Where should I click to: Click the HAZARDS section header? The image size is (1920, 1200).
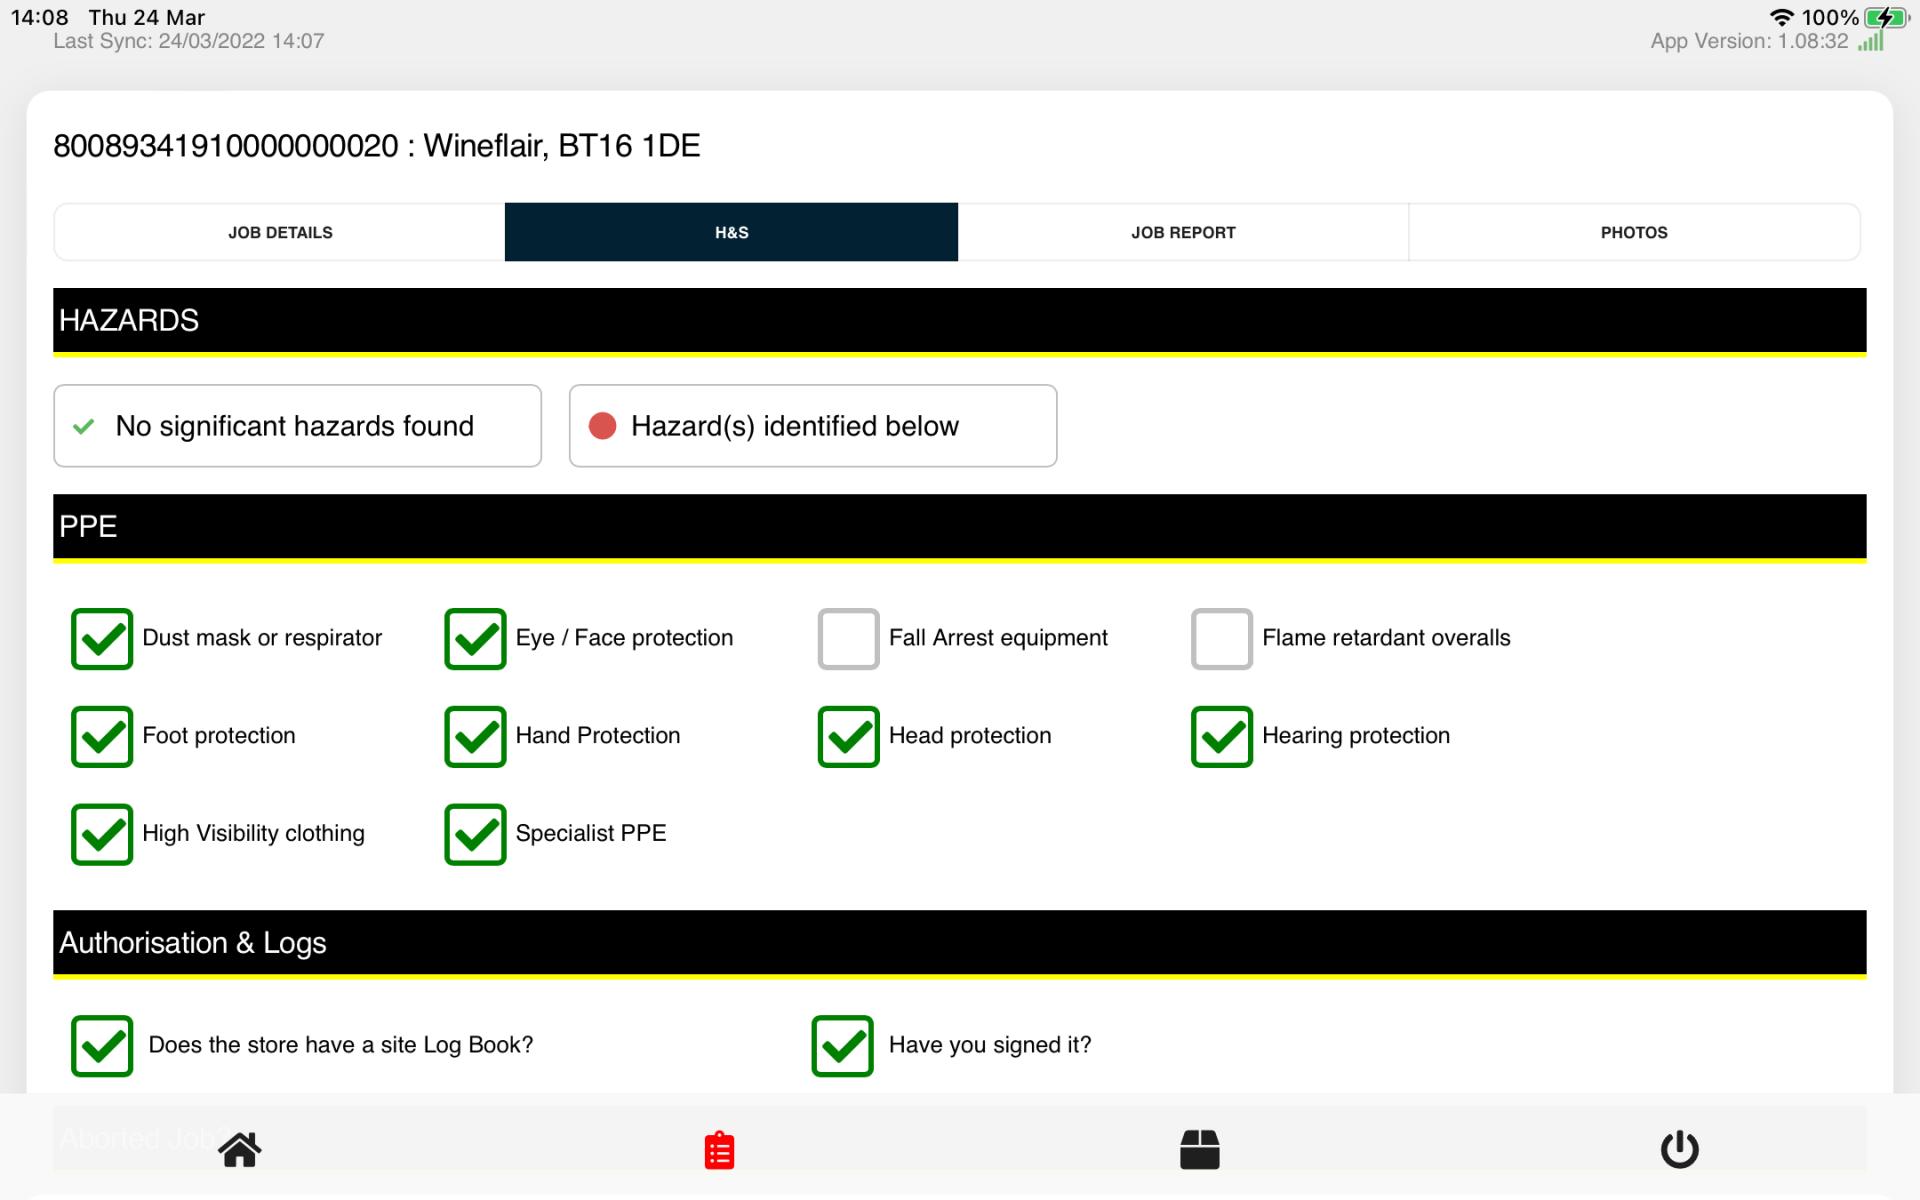point(959,321)
